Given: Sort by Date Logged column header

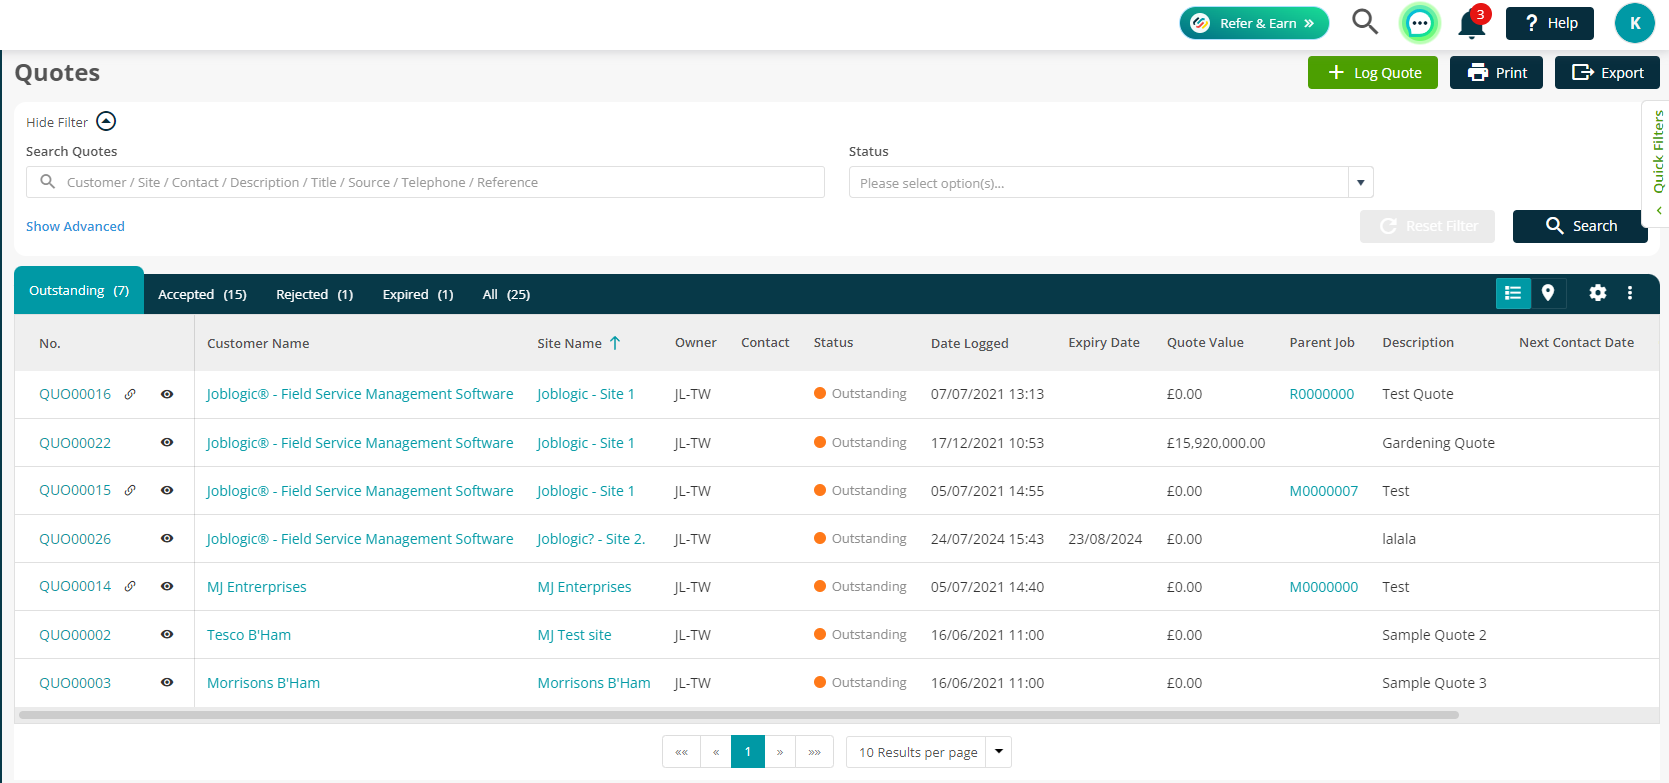Looking at the screenshot, I should click(x=969, y=343).
